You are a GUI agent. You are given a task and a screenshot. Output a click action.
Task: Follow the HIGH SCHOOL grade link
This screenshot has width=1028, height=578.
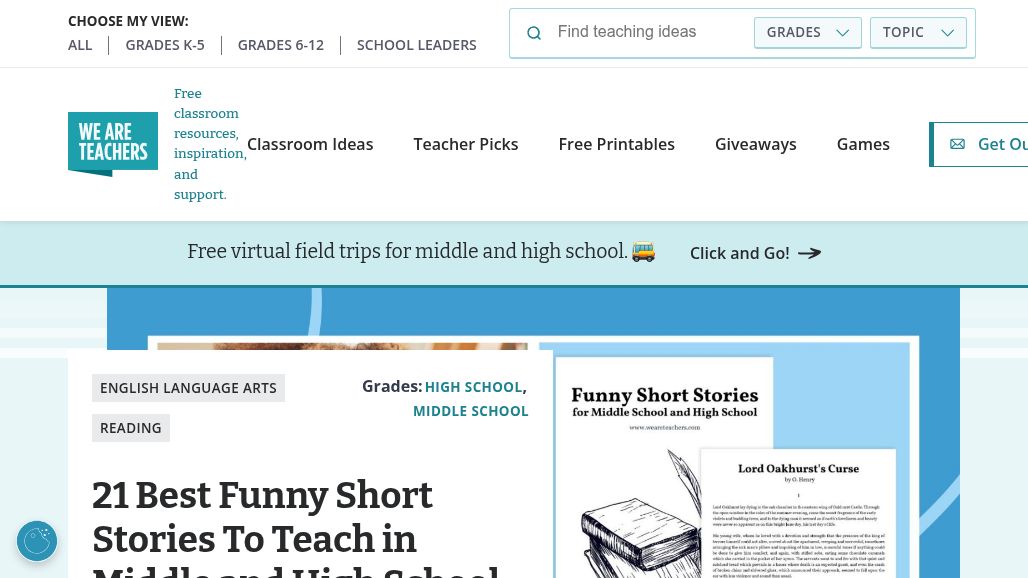pyautogui.click(x=473, y=386)
